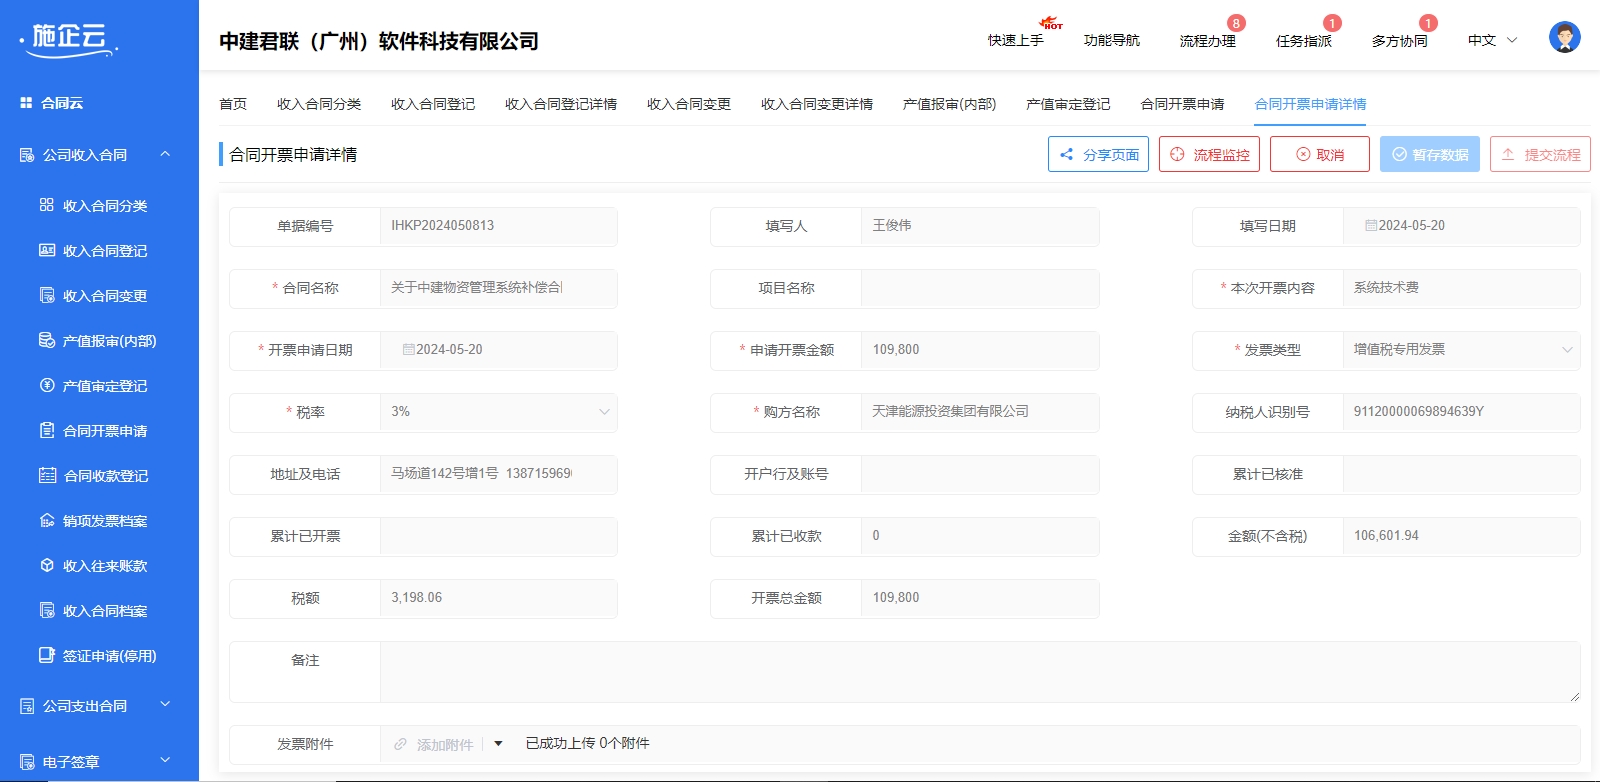Click the 施企云 logo
The height and width of the screenshot is (782, 1600).
tap(68, 39)
